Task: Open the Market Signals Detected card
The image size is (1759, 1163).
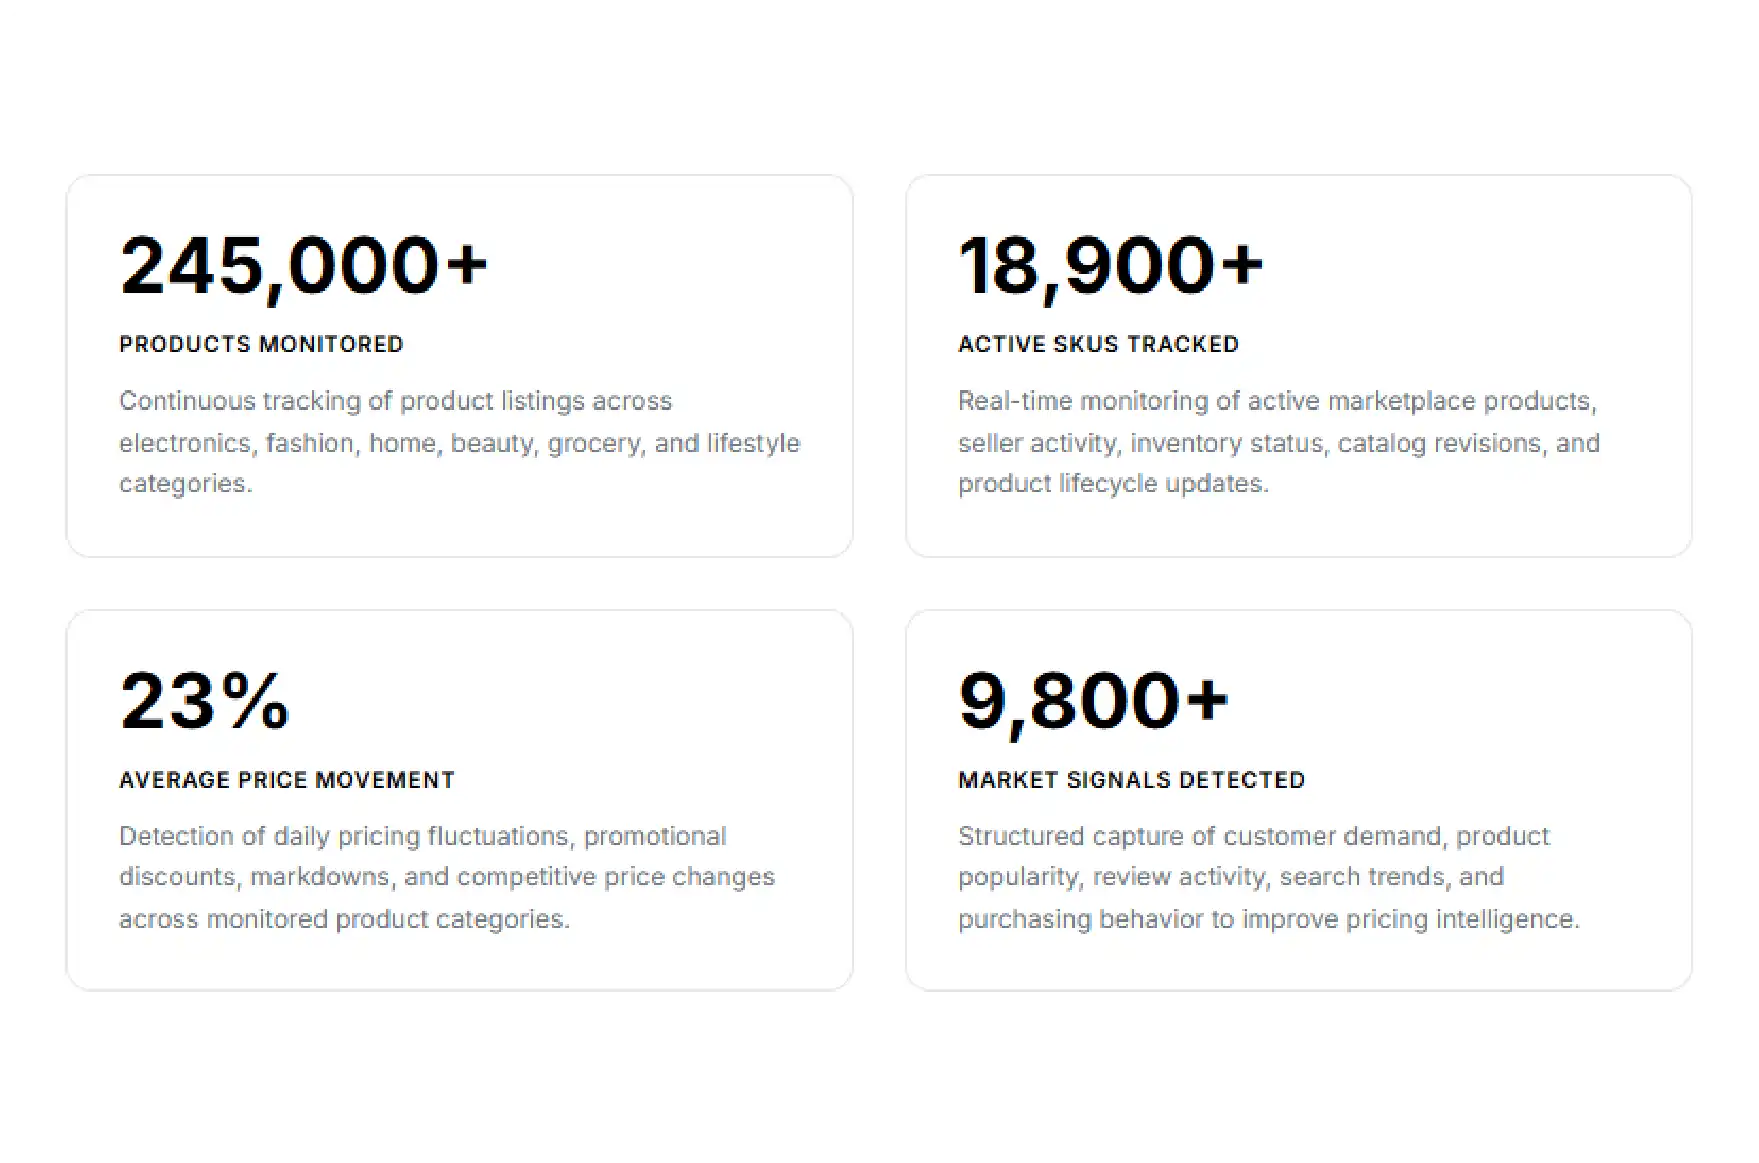Action: (1298, 800)
